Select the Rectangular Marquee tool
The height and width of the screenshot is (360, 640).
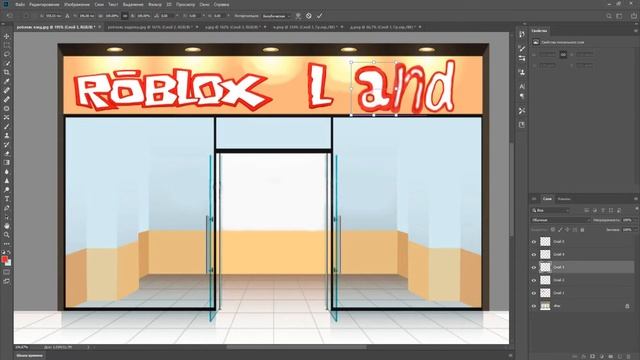click(x=7, y=45)
